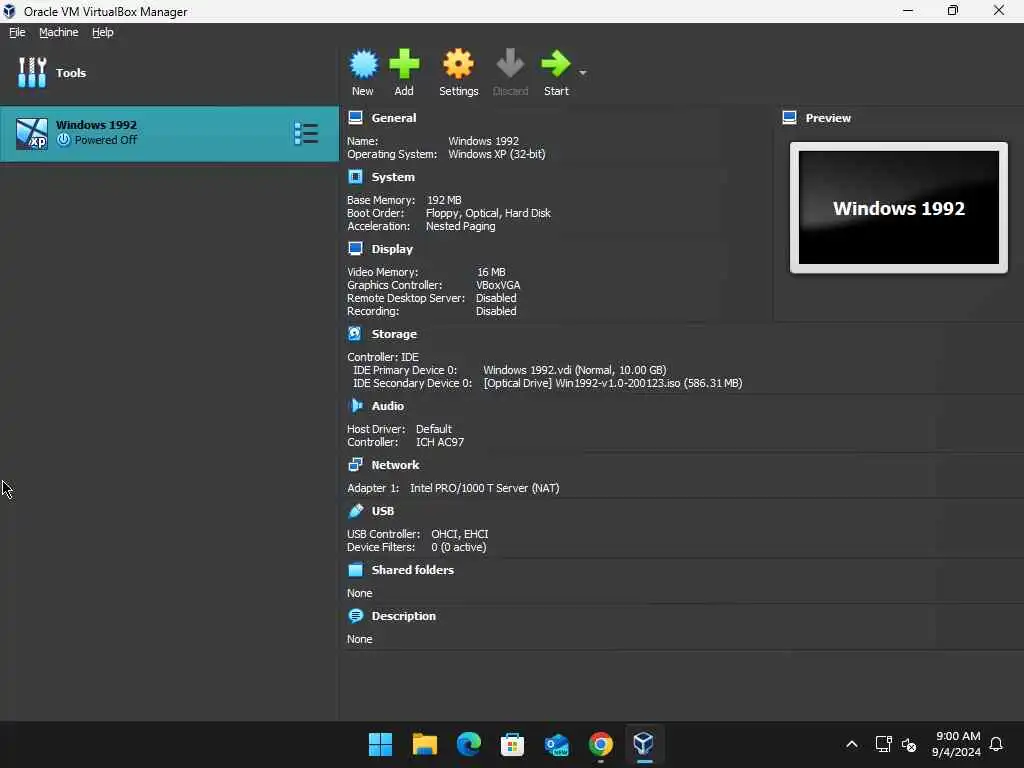The image size is (1024, 768).
Task: Open the notifications bell icon
Action: [996, 744]
